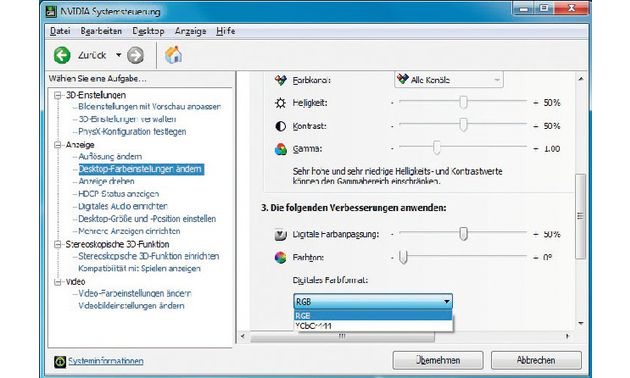Open PhysX-Konfiguration festlegen

click(132, 132)
